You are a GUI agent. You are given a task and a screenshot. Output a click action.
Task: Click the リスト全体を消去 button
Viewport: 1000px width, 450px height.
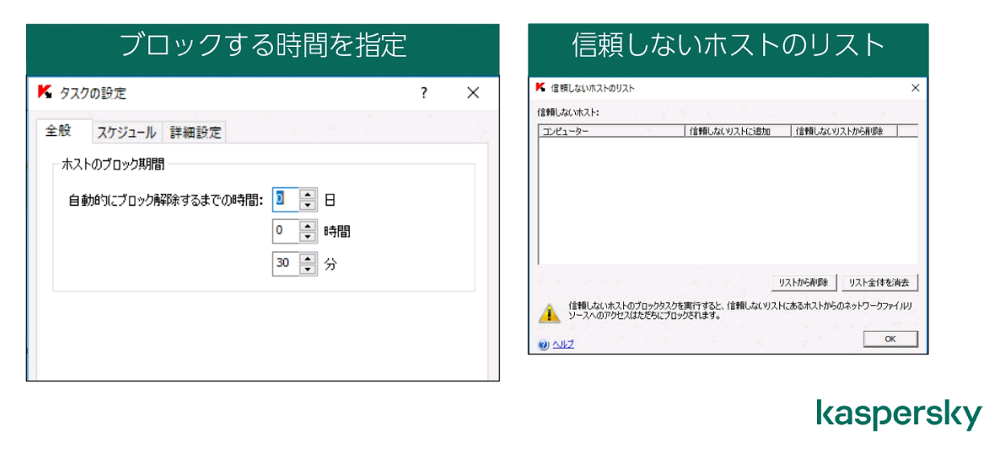click(x=879, y=282)
